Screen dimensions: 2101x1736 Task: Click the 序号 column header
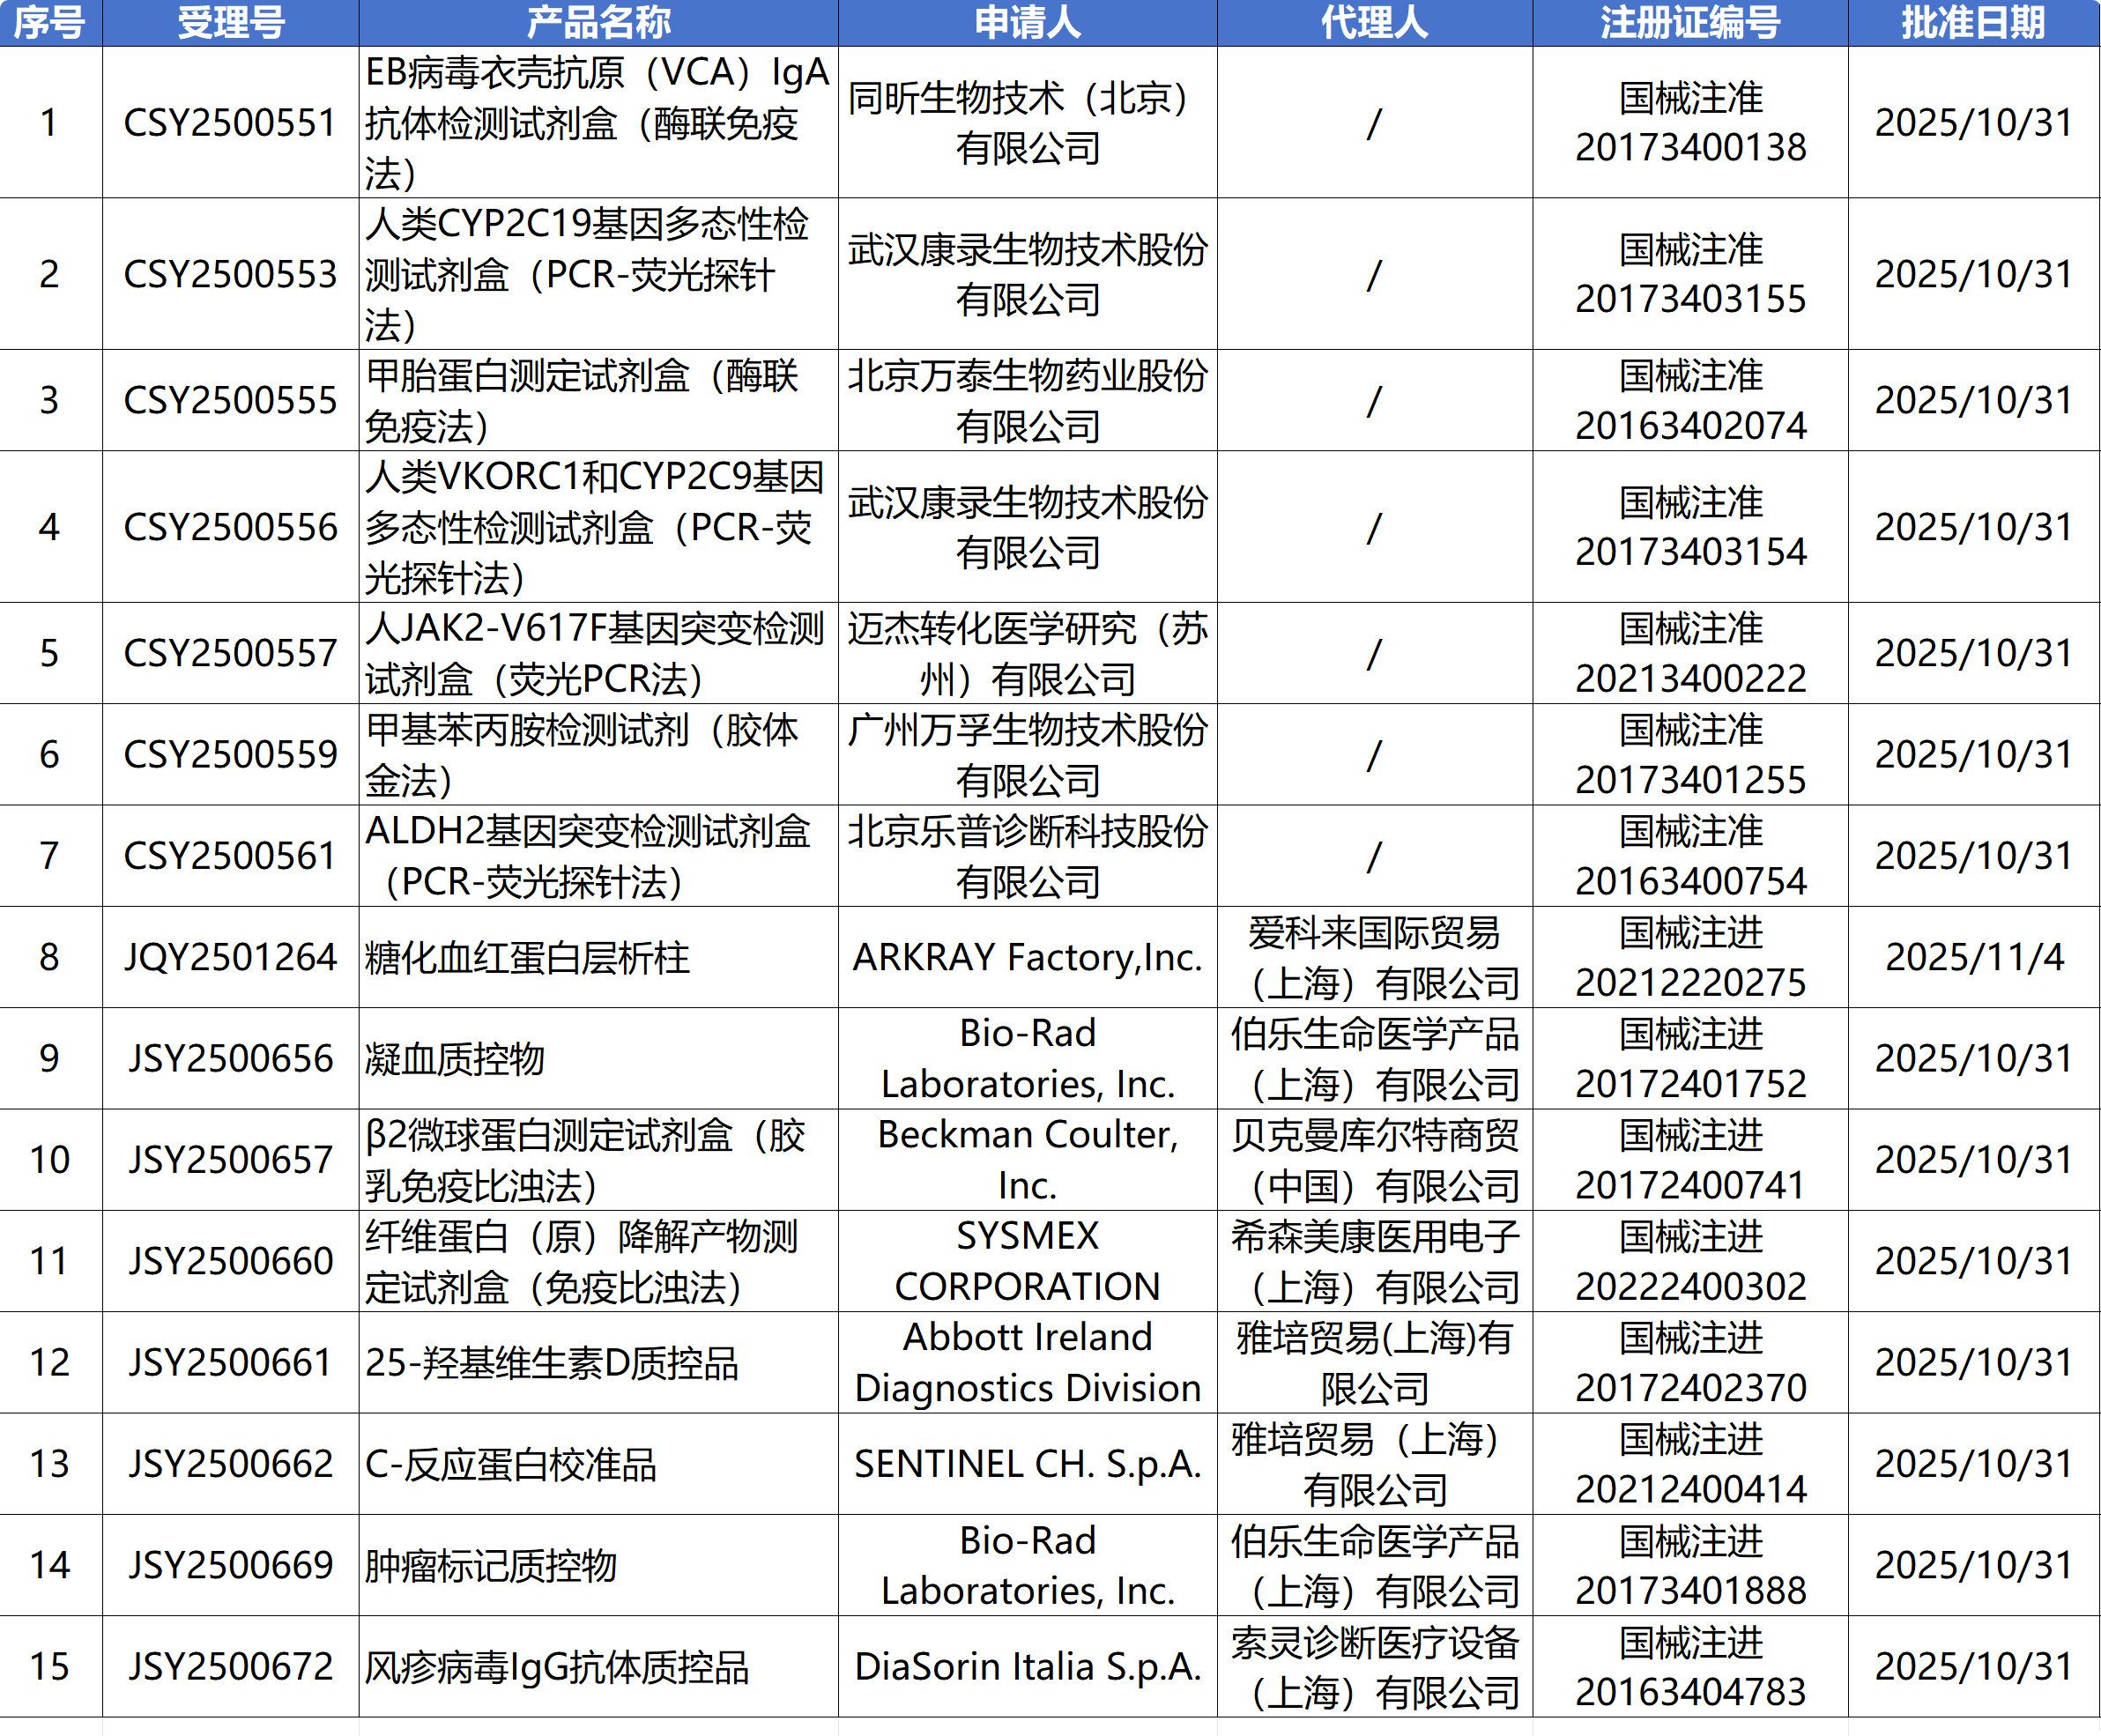pyautogui.click(x=50, y=22)
